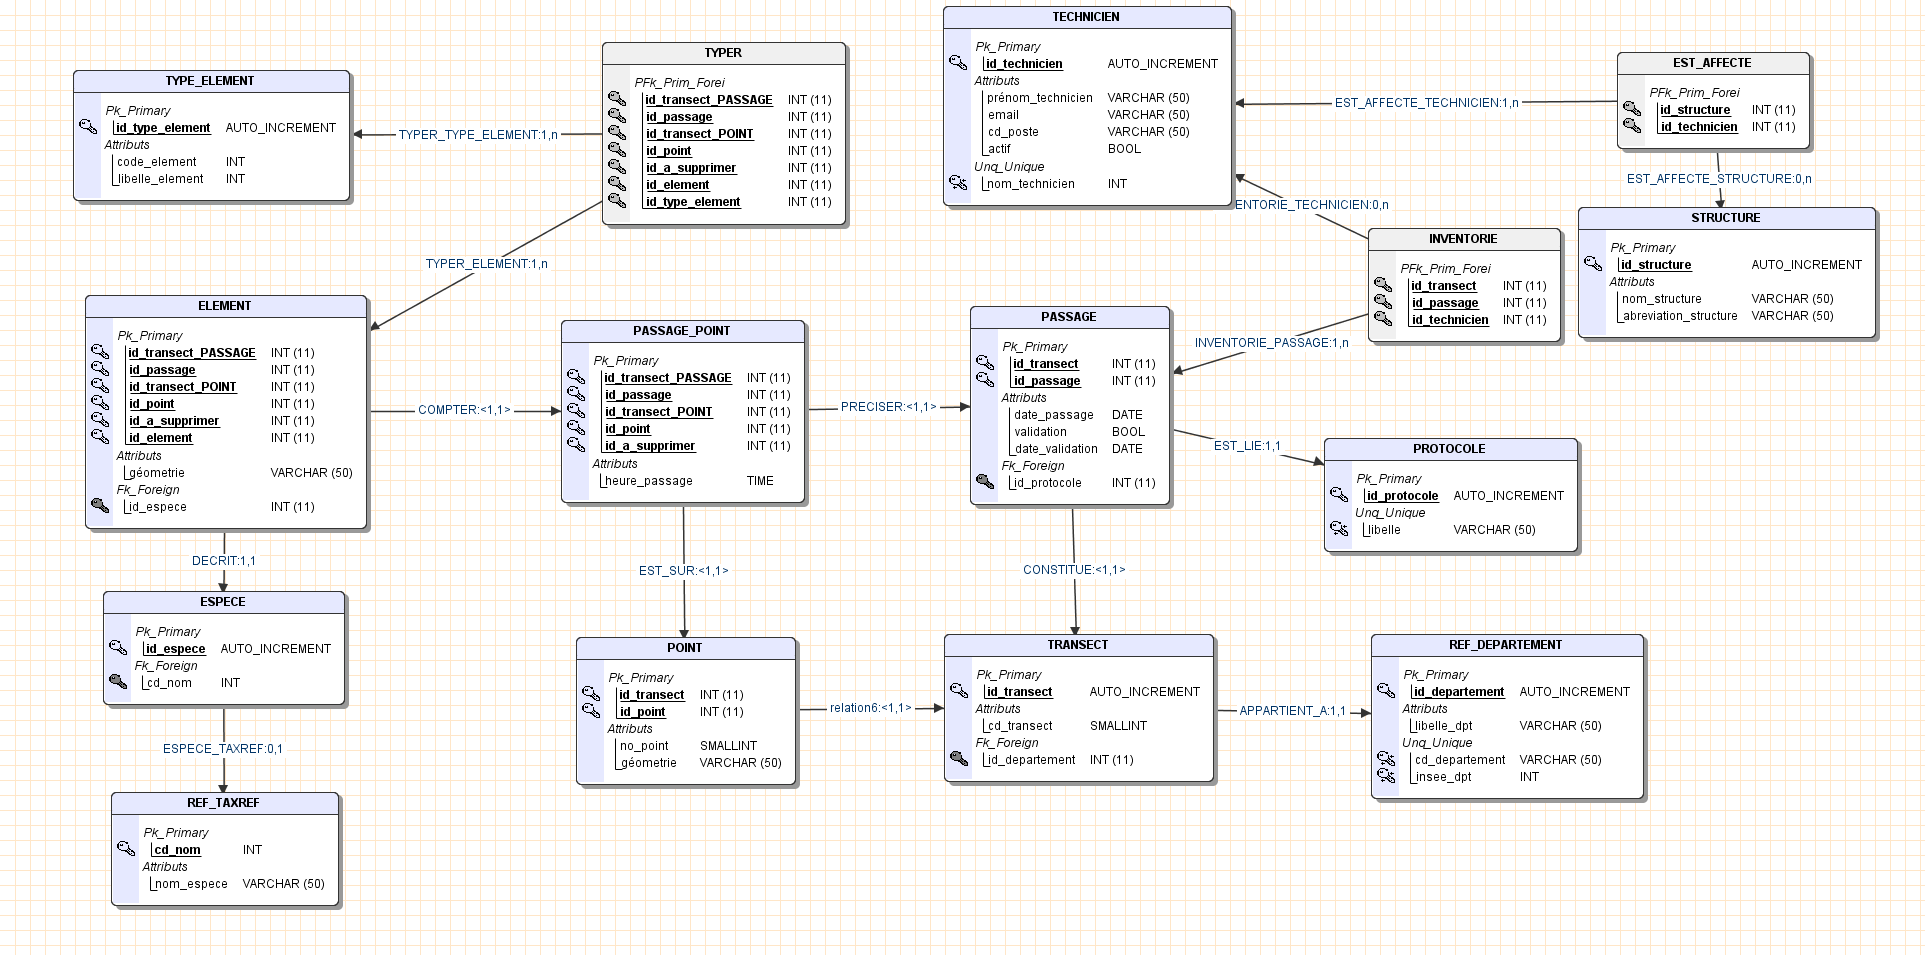This screenshot has width=1925, height=955.
Task: Select the PASSAGE_POINT table header
Action: pyautogui.click(x=683, y=331)
